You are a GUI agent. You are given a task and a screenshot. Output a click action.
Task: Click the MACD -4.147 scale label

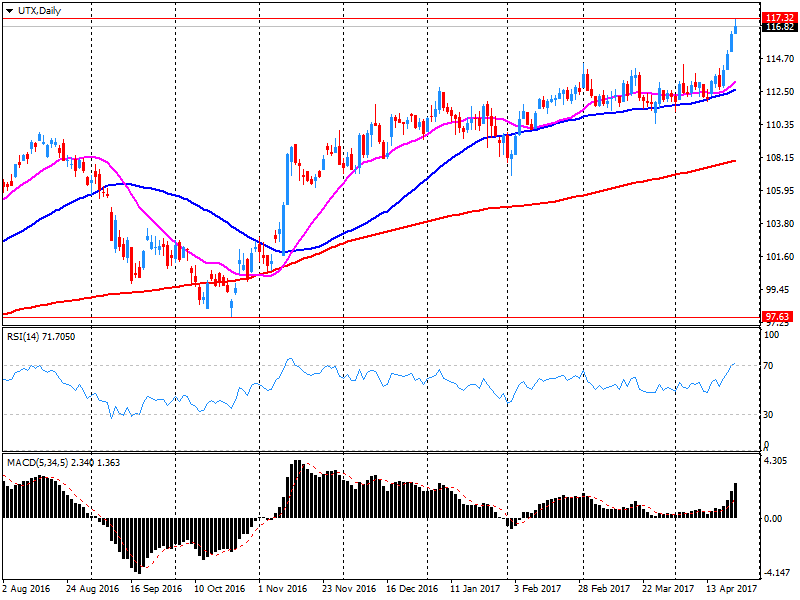point(777,573)
